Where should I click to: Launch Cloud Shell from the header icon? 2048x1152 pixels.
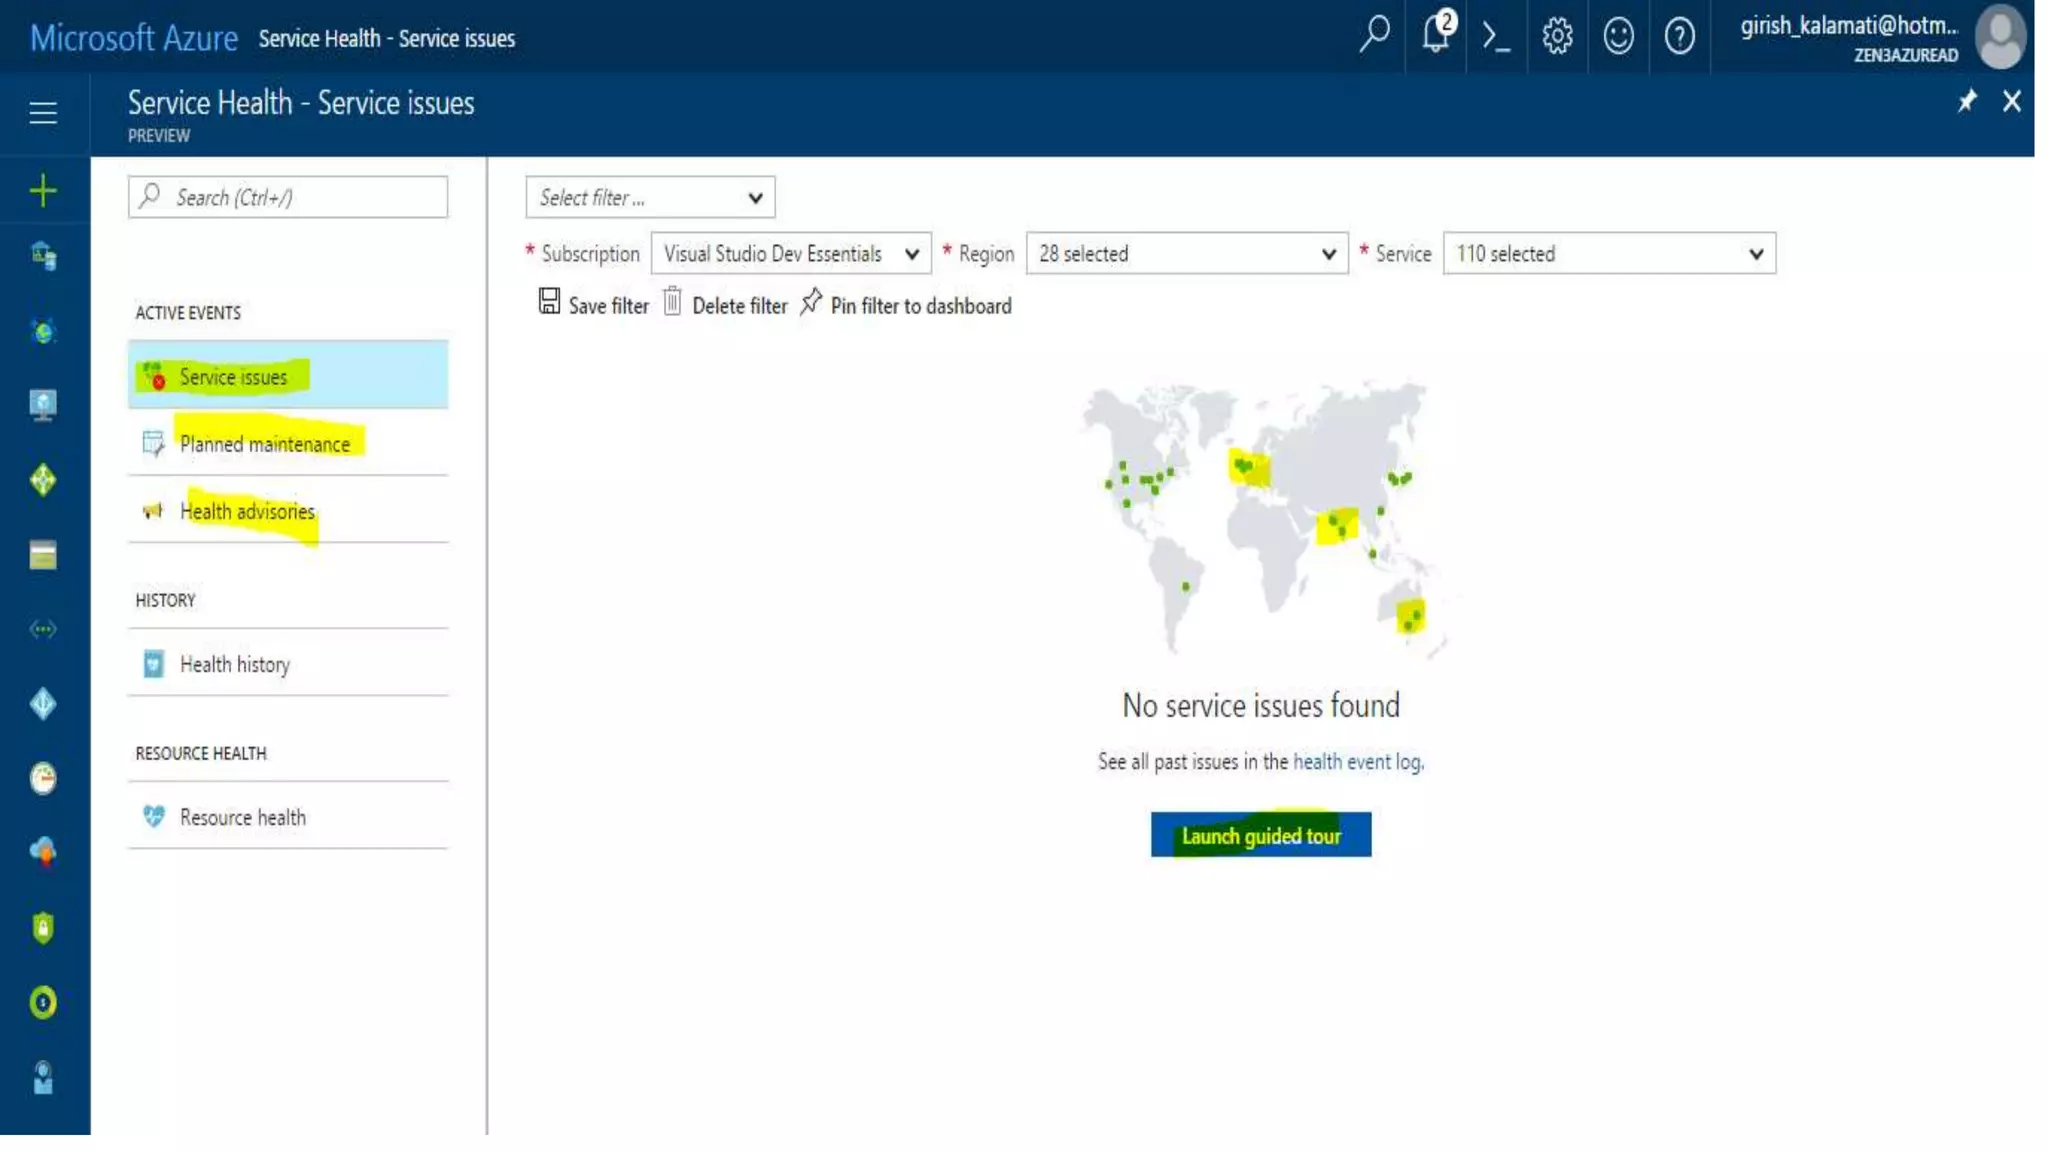tap(1496, 37)
